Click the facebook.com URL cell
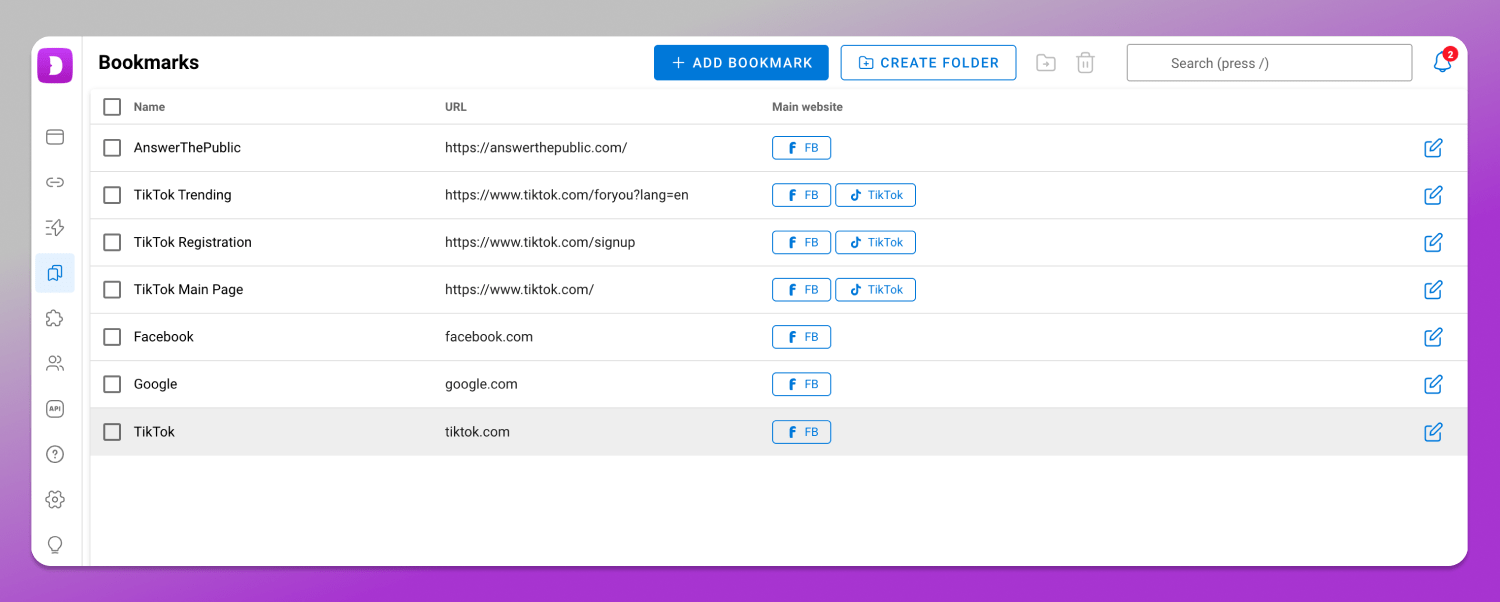1500x602 pixels. click(489, 337)
